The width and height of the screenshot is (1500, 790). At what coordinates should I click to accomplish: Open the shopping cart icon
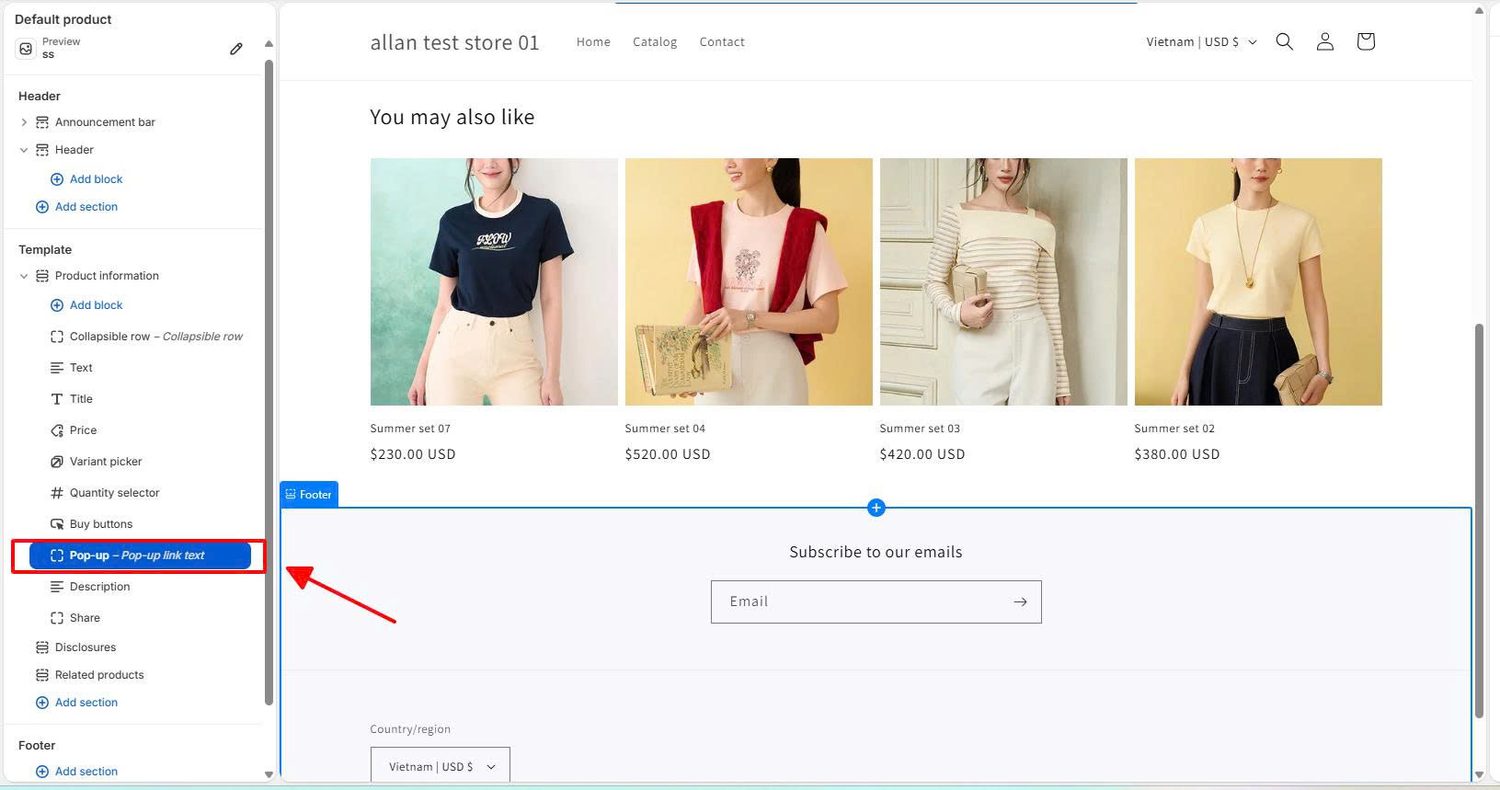(x=1366, y=41)
